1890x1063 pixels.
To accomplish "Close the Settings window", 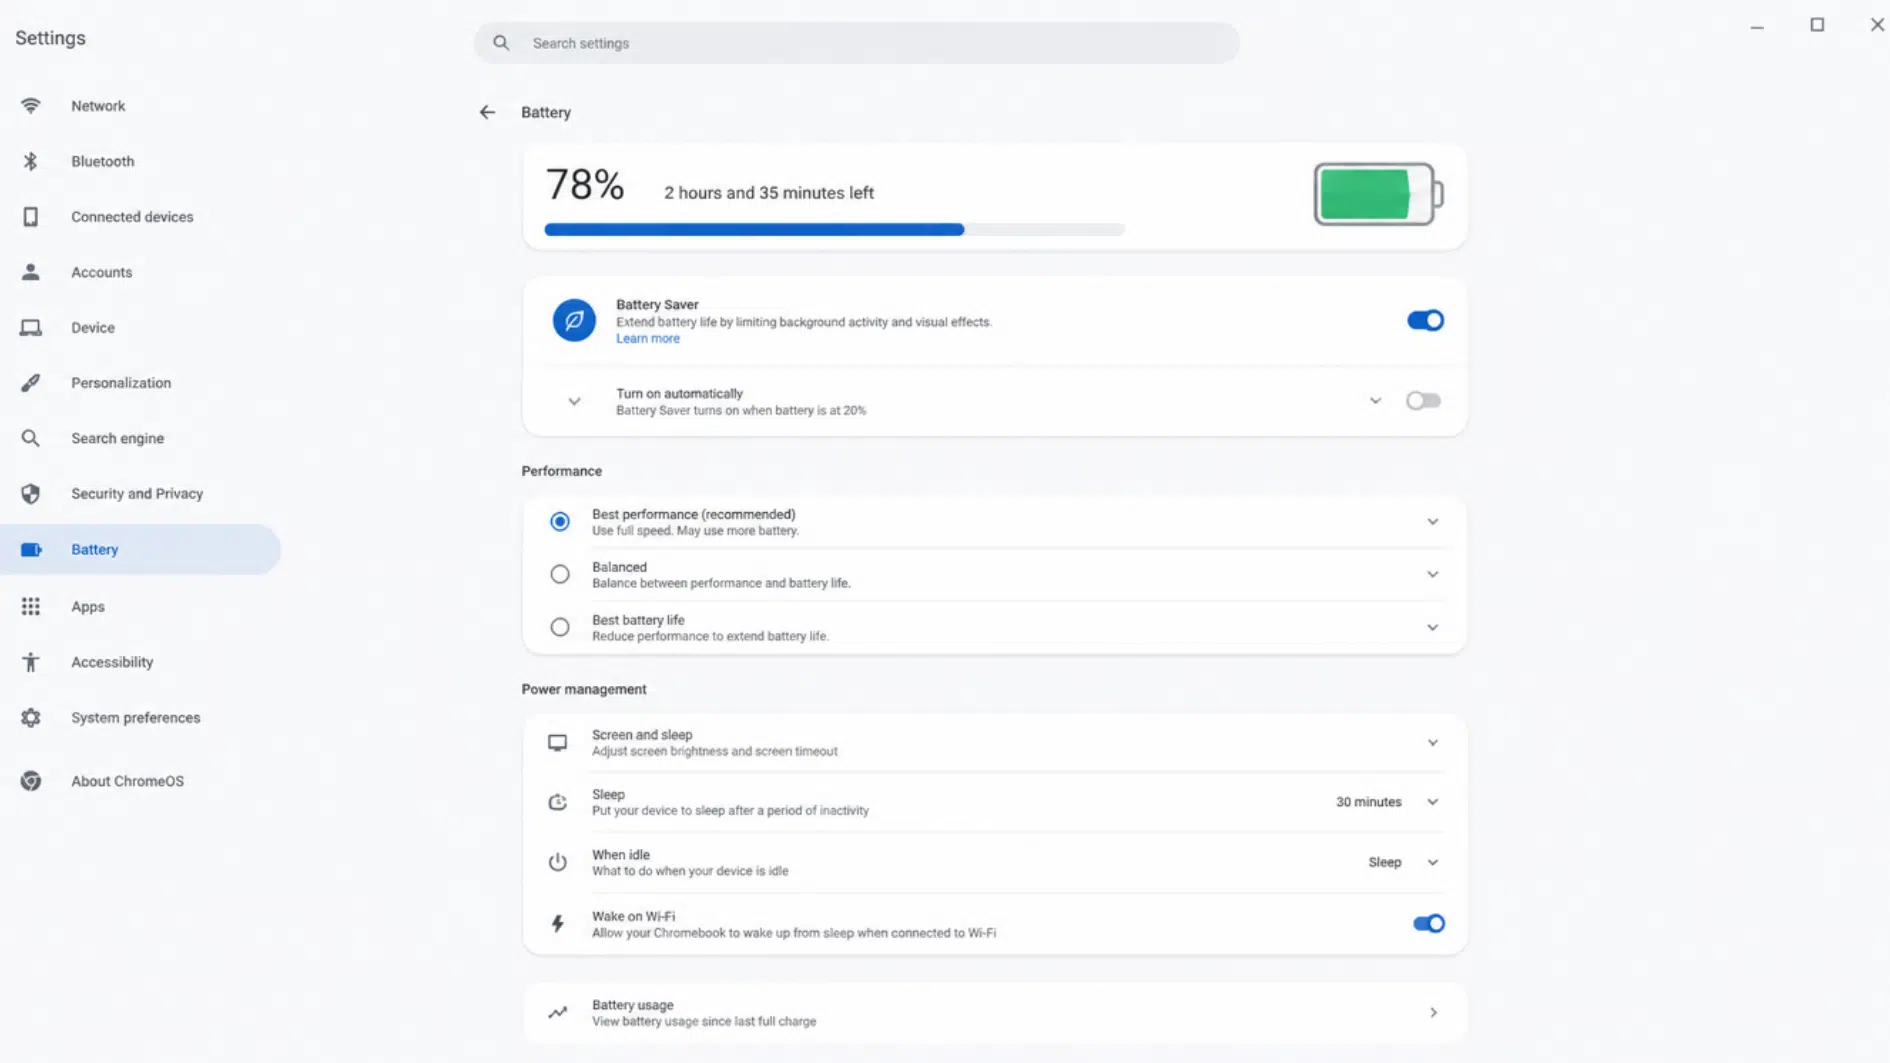I will (x=1877, y=25).
